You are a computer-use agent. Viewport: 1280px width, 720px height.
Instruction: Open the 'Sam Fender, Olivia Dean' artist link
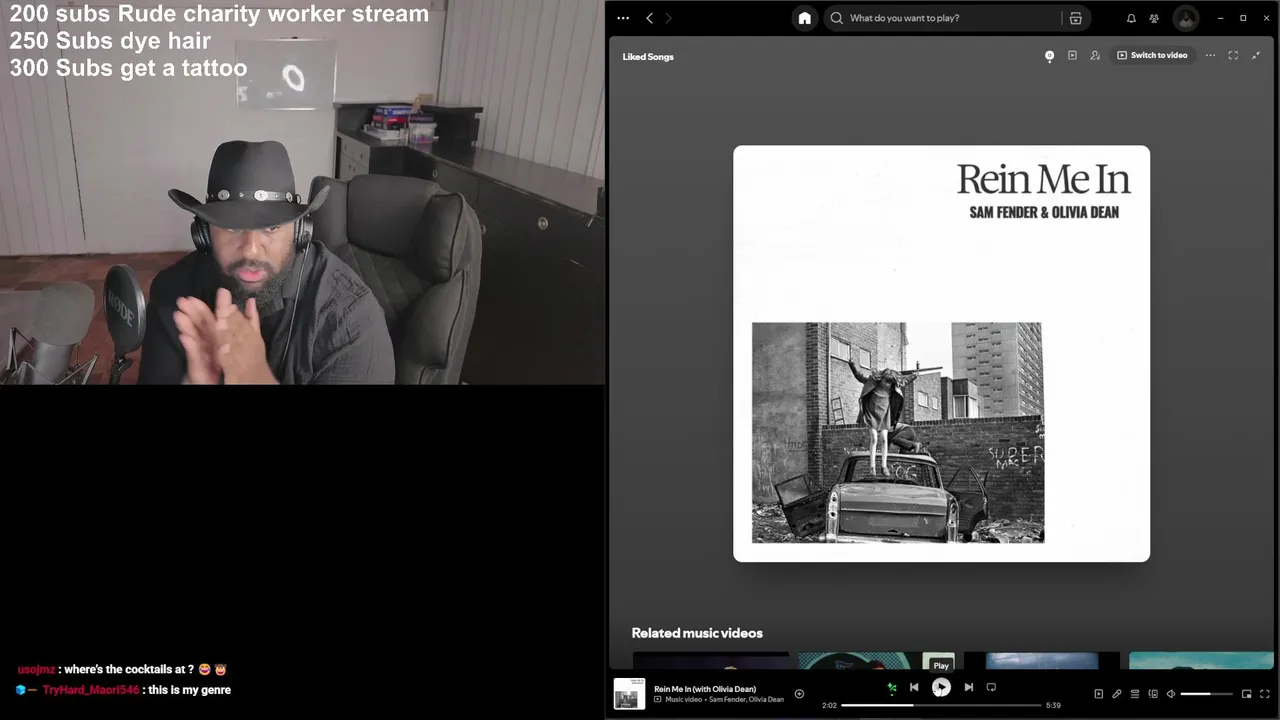coord(746,699)
